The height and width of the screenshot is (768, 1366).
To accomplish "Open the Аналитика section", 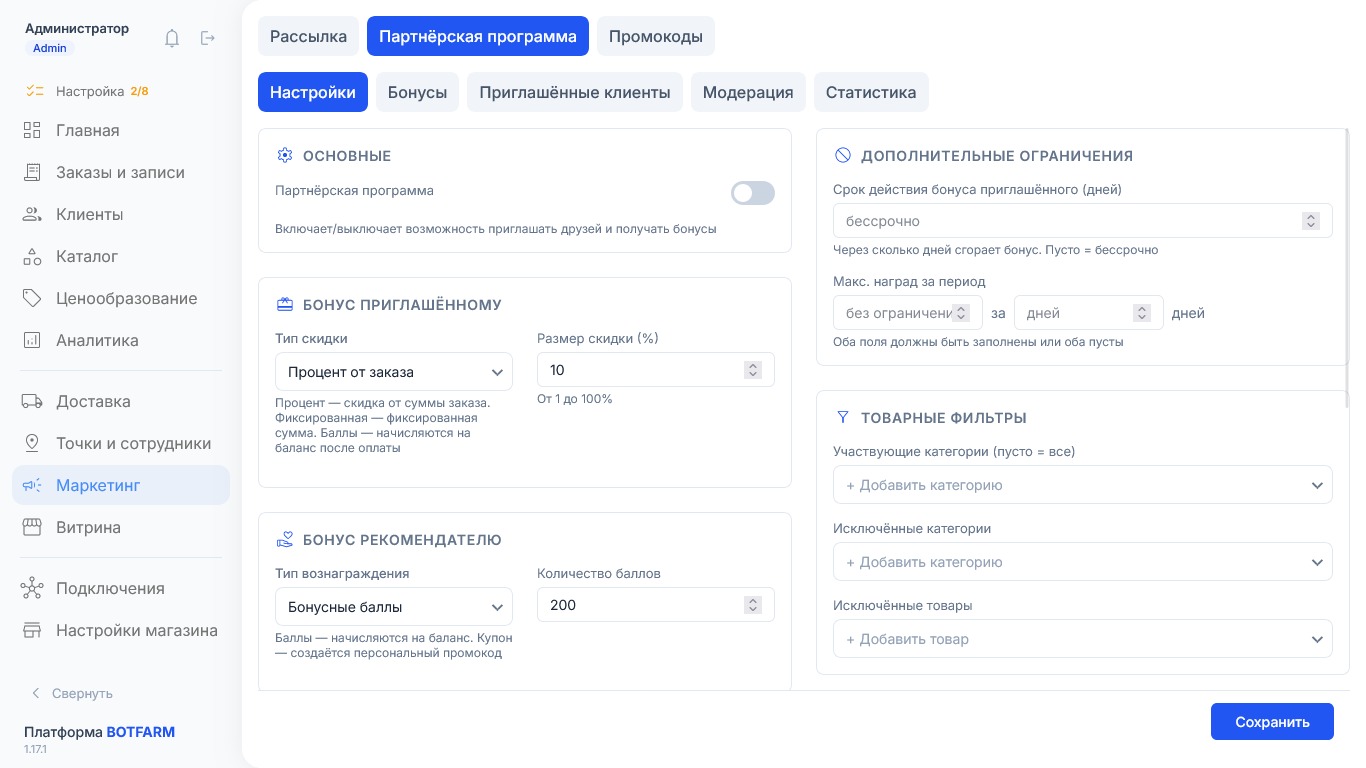I will [x=121, y=340].
